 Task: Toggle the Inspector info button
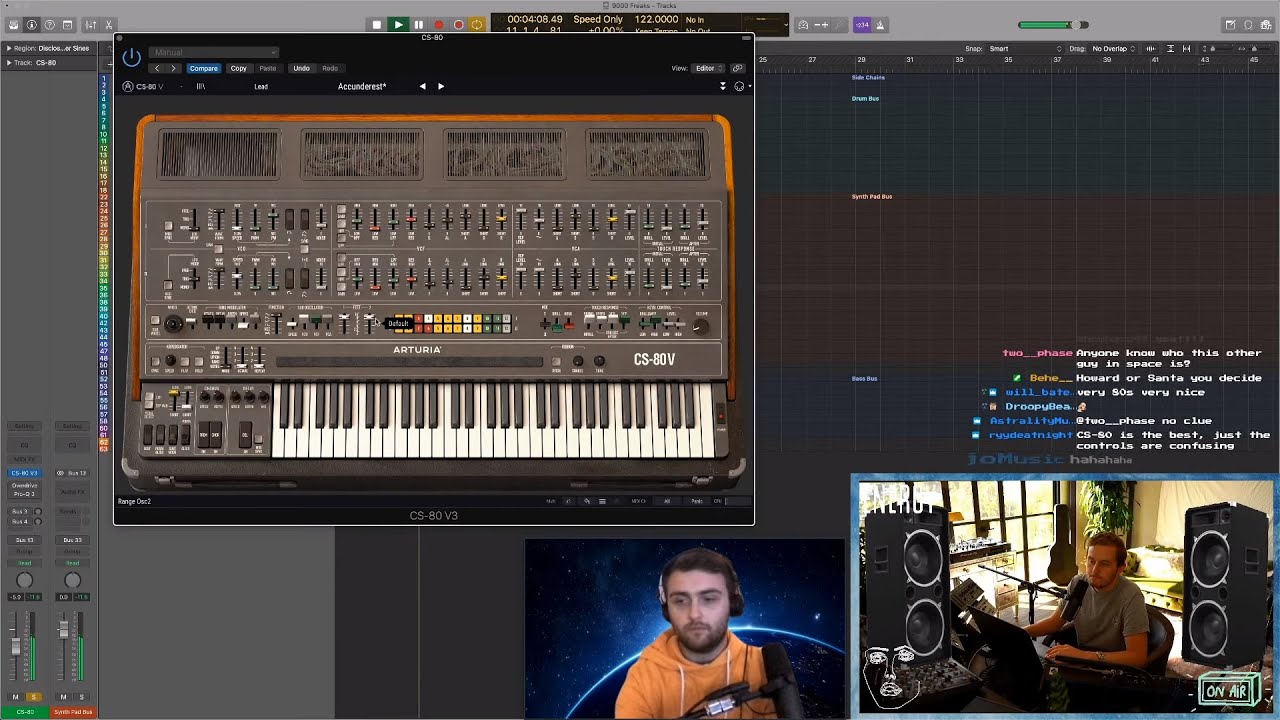pyautogui.click(x=31, y=25)
